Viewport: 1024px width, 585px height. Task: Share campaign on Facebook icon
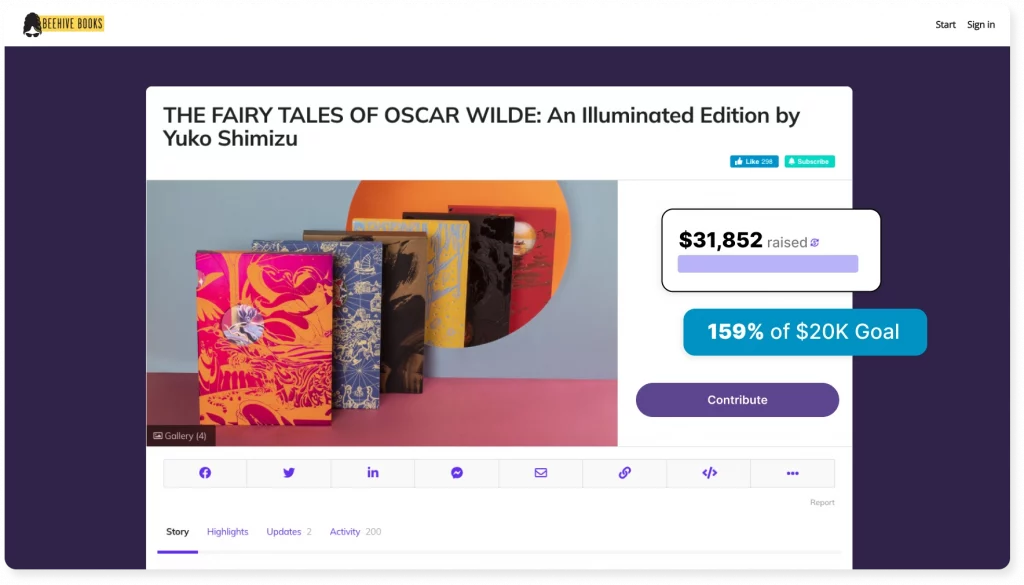(x=205, y=473)
